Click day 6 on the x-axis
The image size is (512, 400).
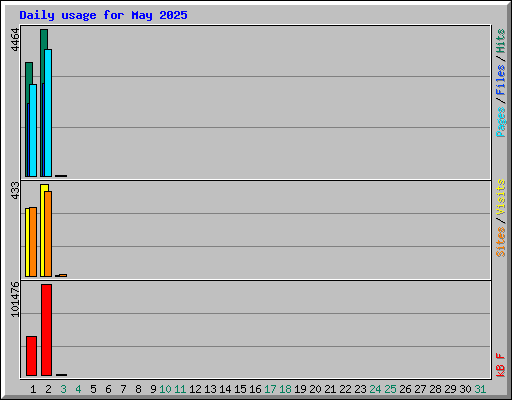[x=108, y=389]
